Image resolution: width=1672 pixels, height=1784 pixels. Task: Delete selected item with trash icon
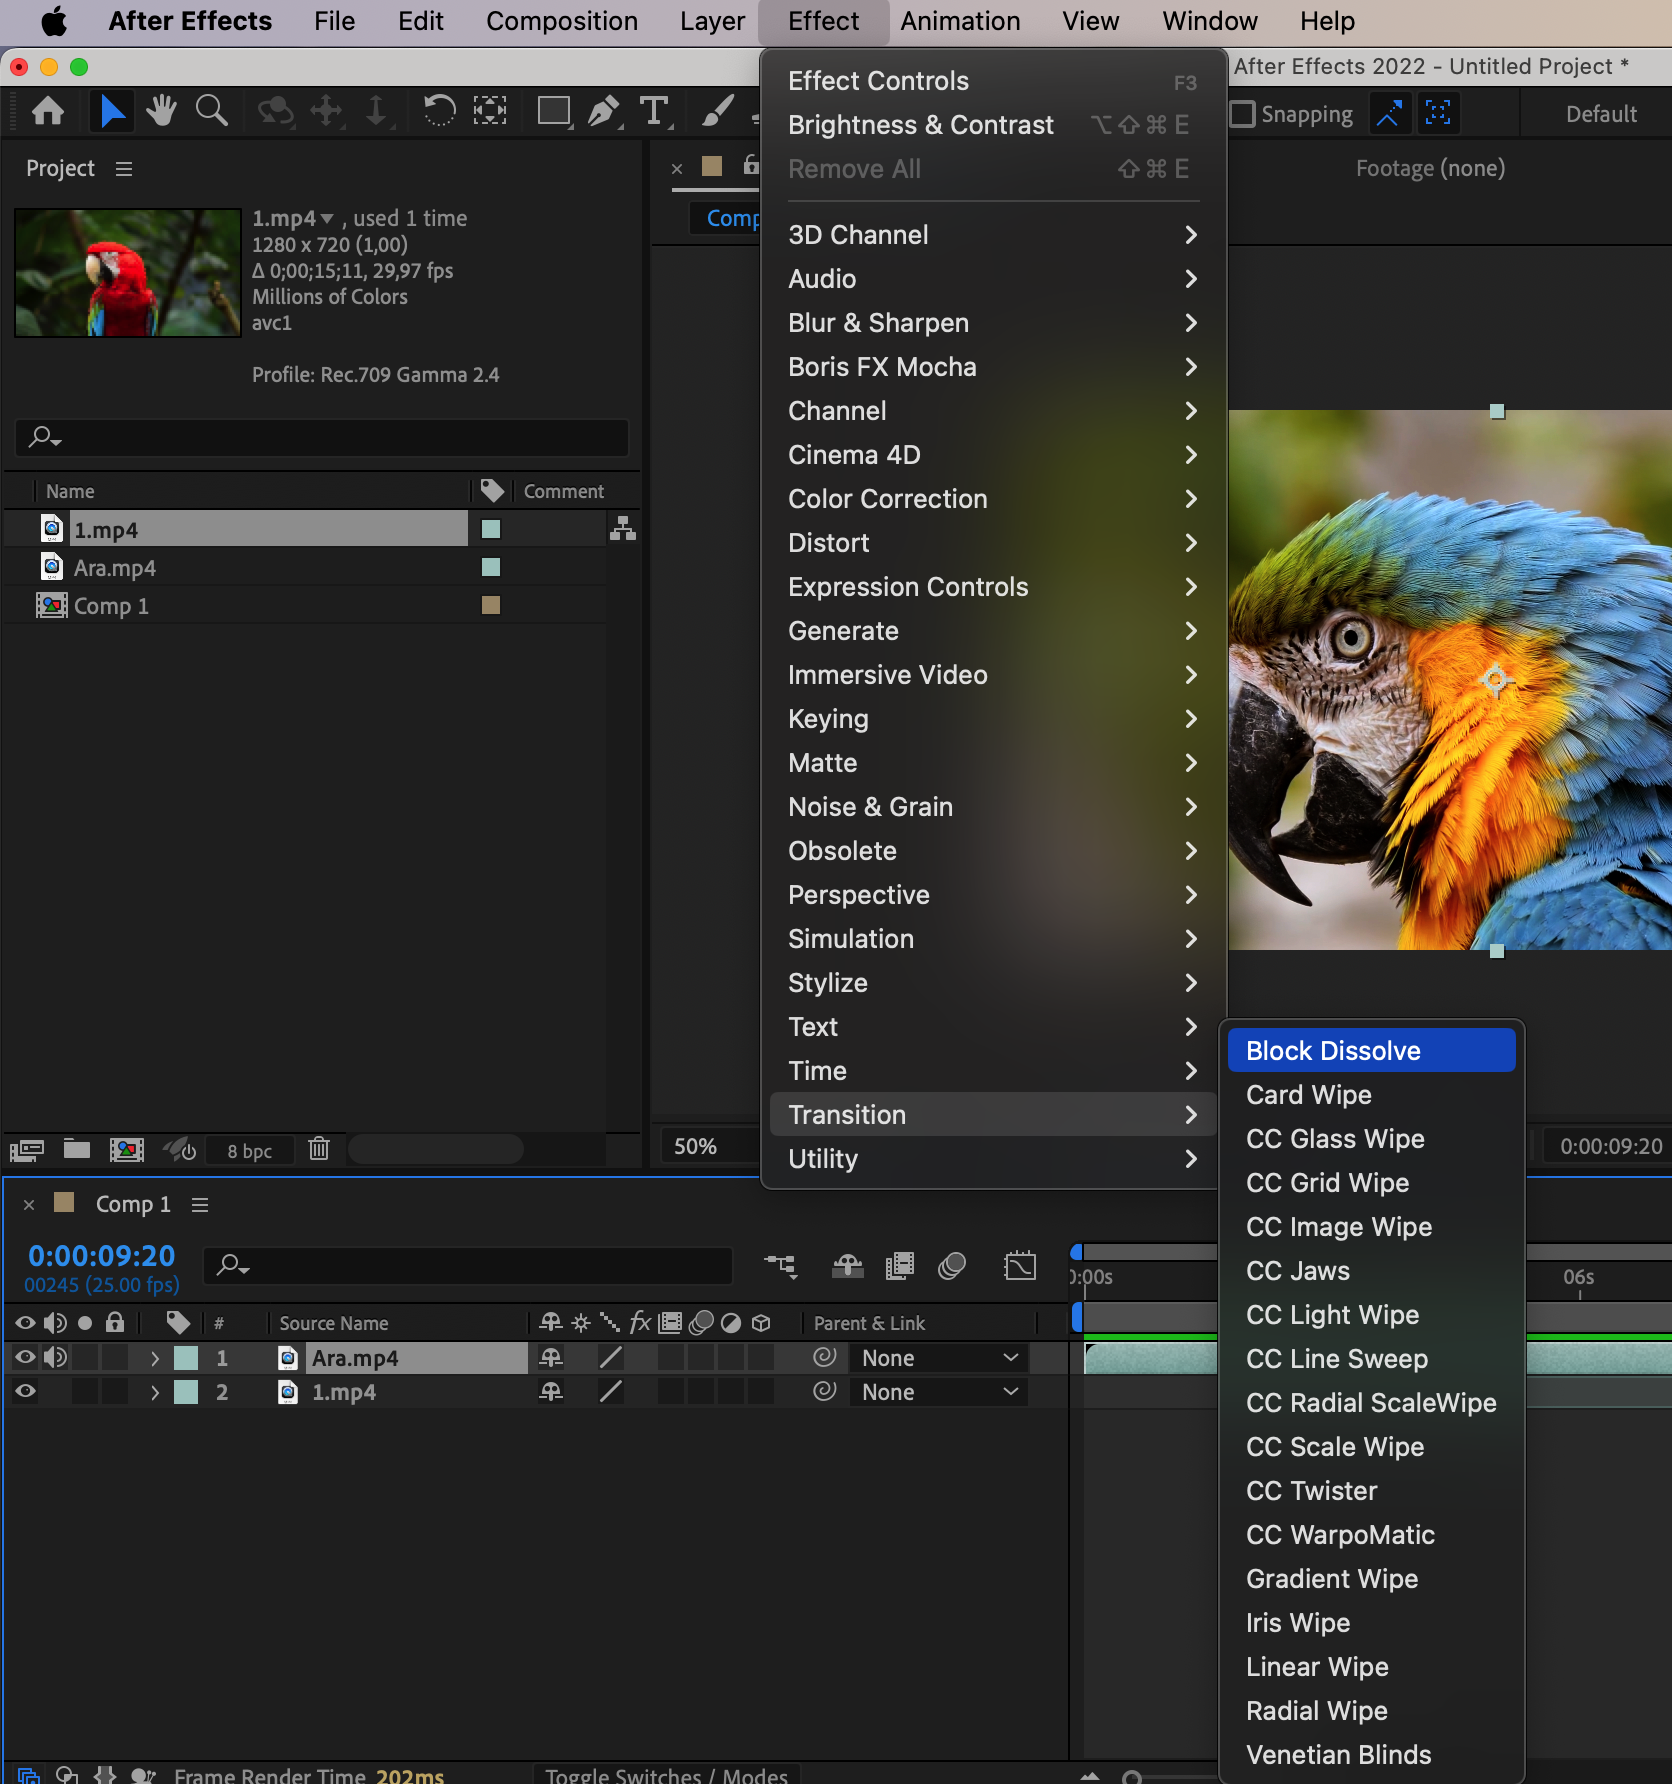[x=319, y=1149]
